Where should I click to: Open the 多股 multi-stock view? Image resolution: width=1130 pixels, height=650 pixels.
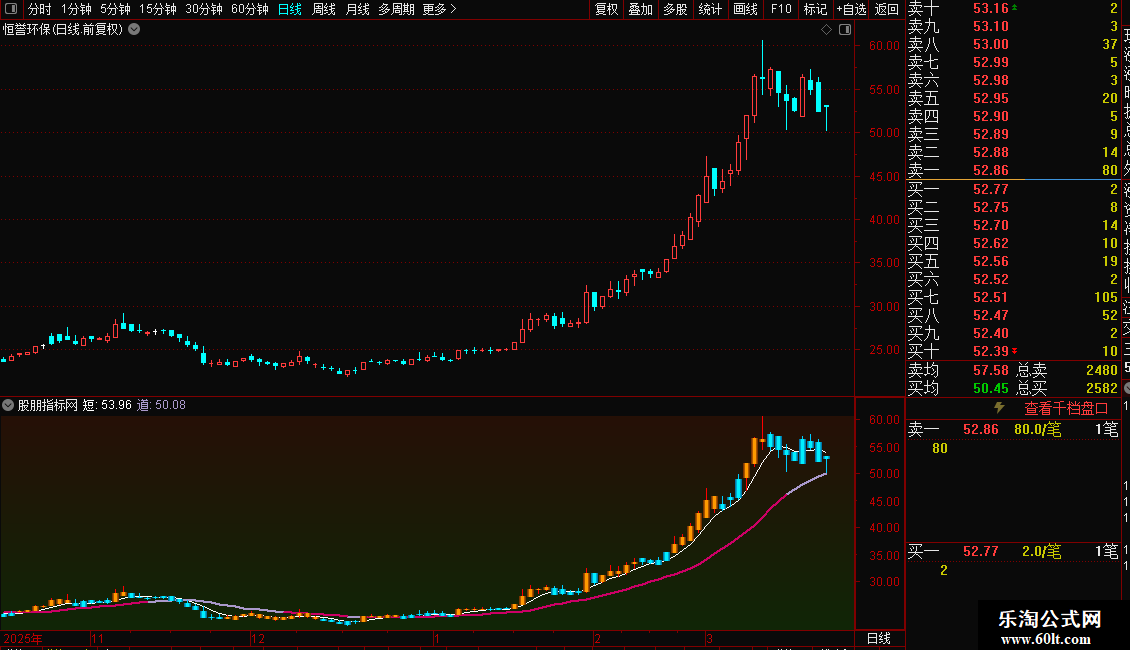pyautogui.click(x=675, y=9)
